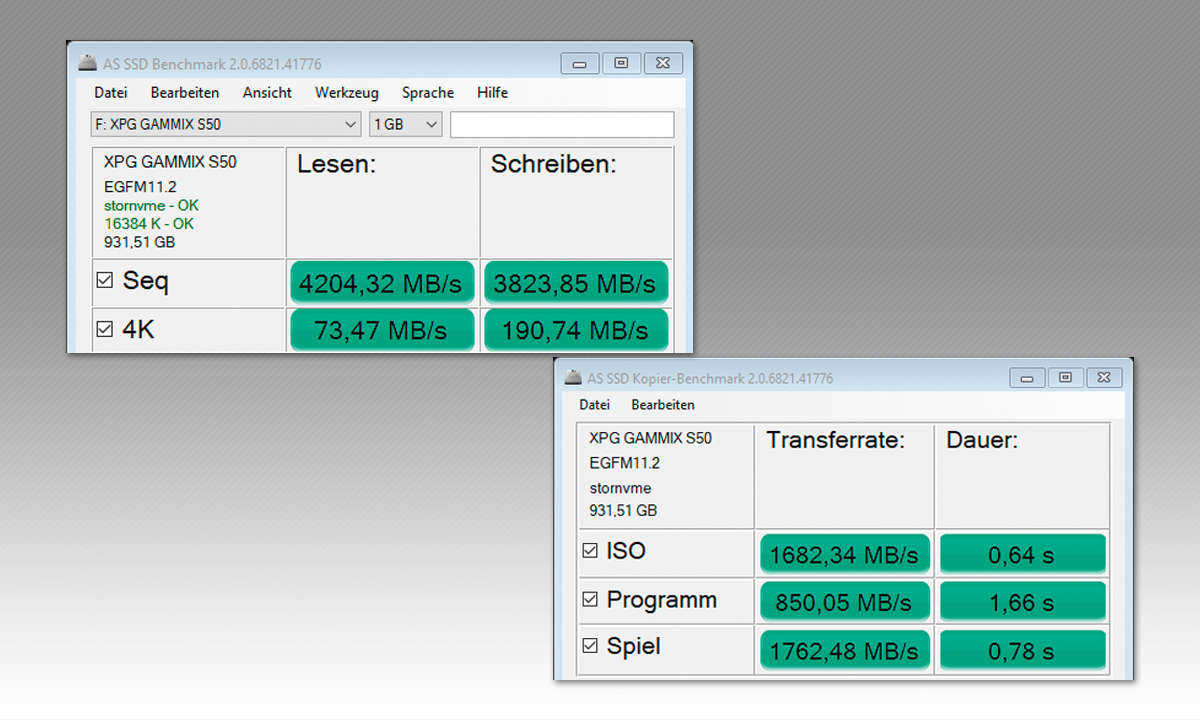Click the 4K write result 190,74 MB/s
The width and height of the screenshot is (1200, 720).
click(575, 331)
